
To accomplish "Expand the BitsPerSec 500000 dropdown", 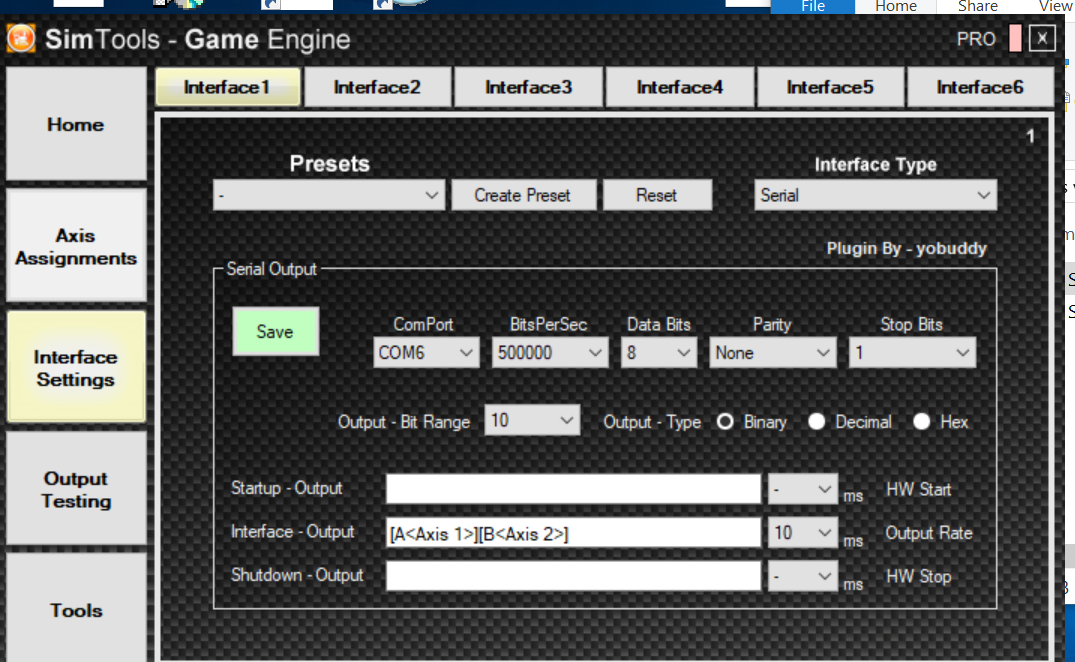I will point(550,353).
